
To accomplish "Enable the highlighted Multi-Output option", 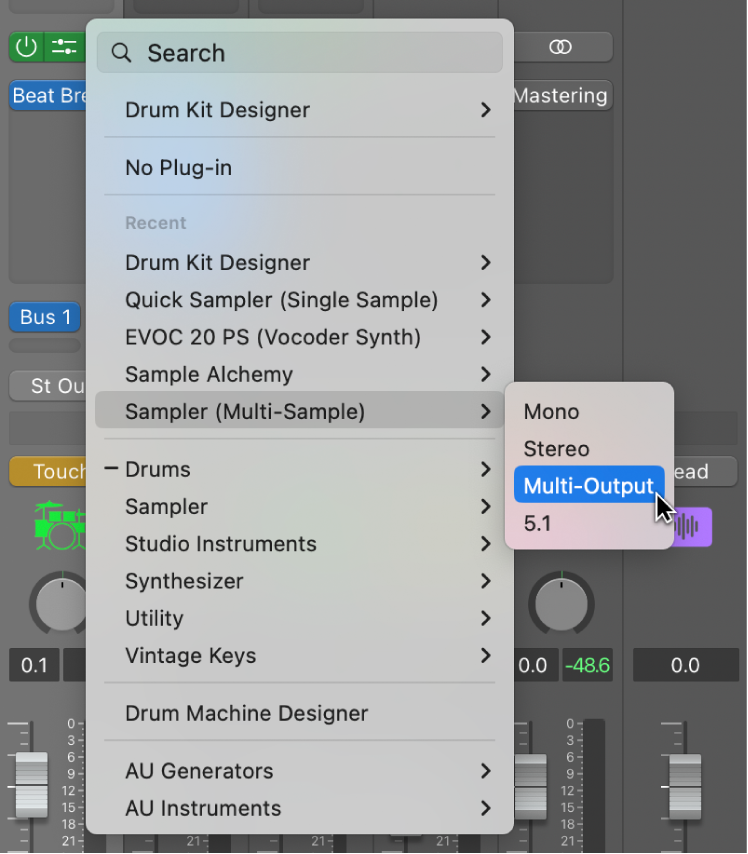I will (x=589, y=485).
